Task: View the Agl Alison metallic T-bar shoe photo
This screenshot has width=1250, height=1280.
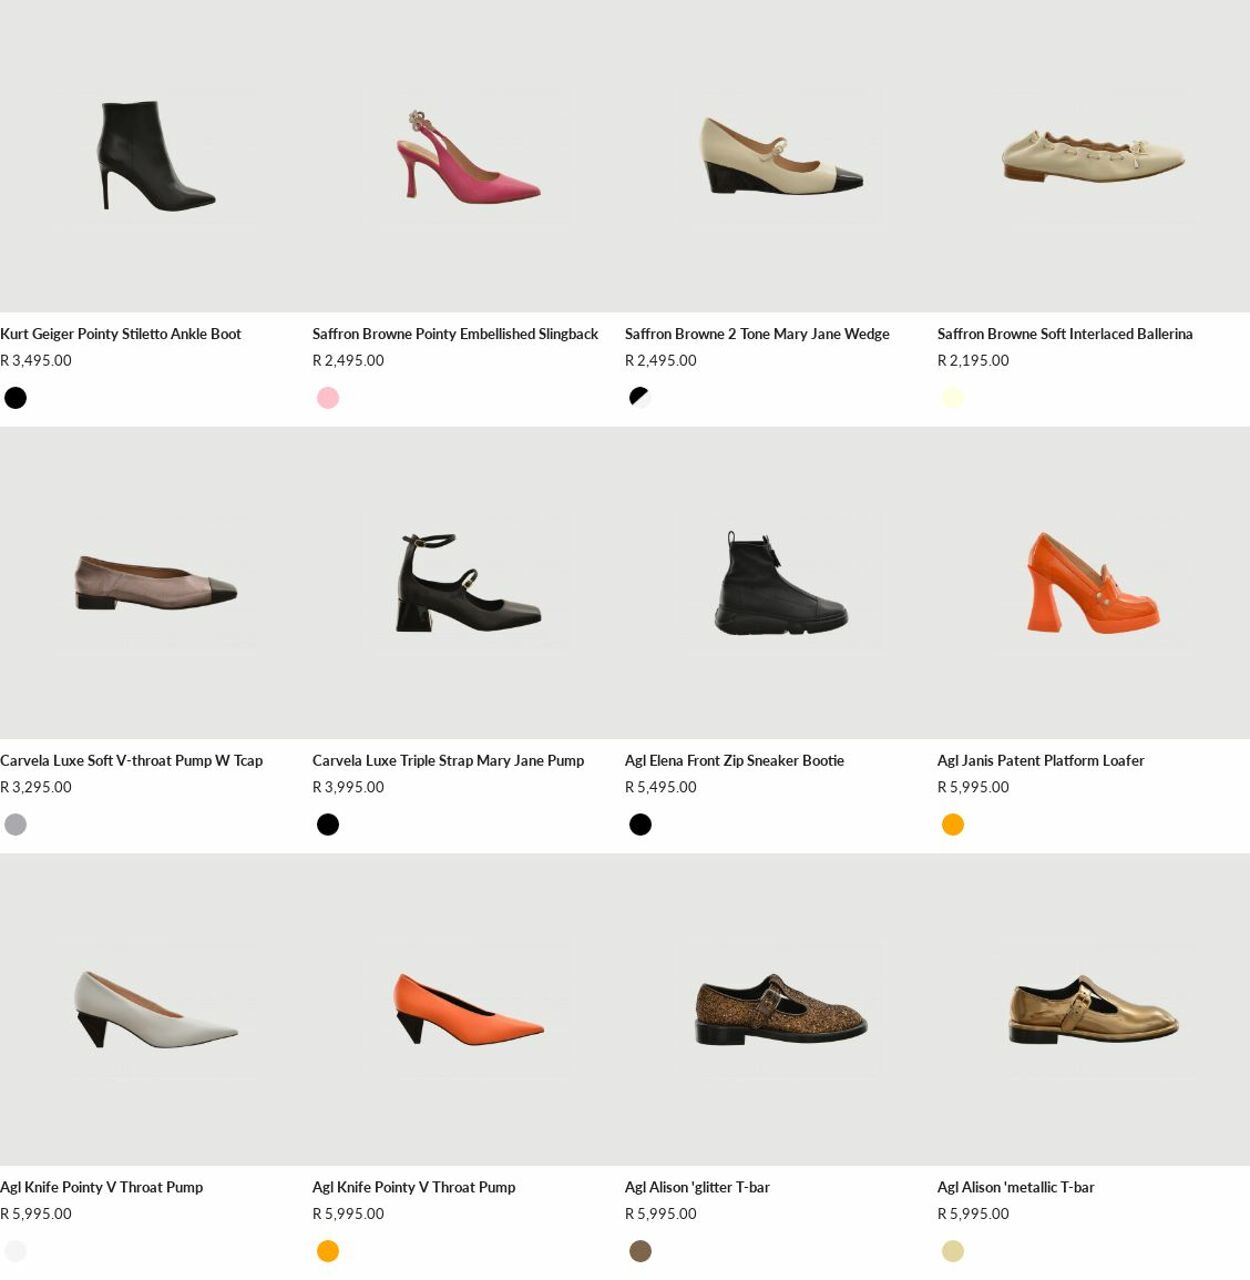Action: tap(1093, 1010)
